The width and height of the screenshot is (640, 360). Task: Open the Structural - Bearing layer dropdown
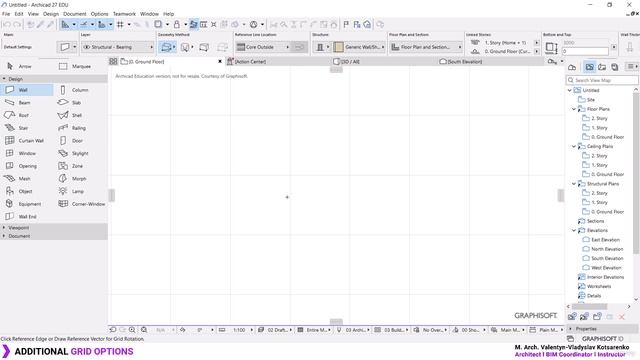click(x=117, y=47)
